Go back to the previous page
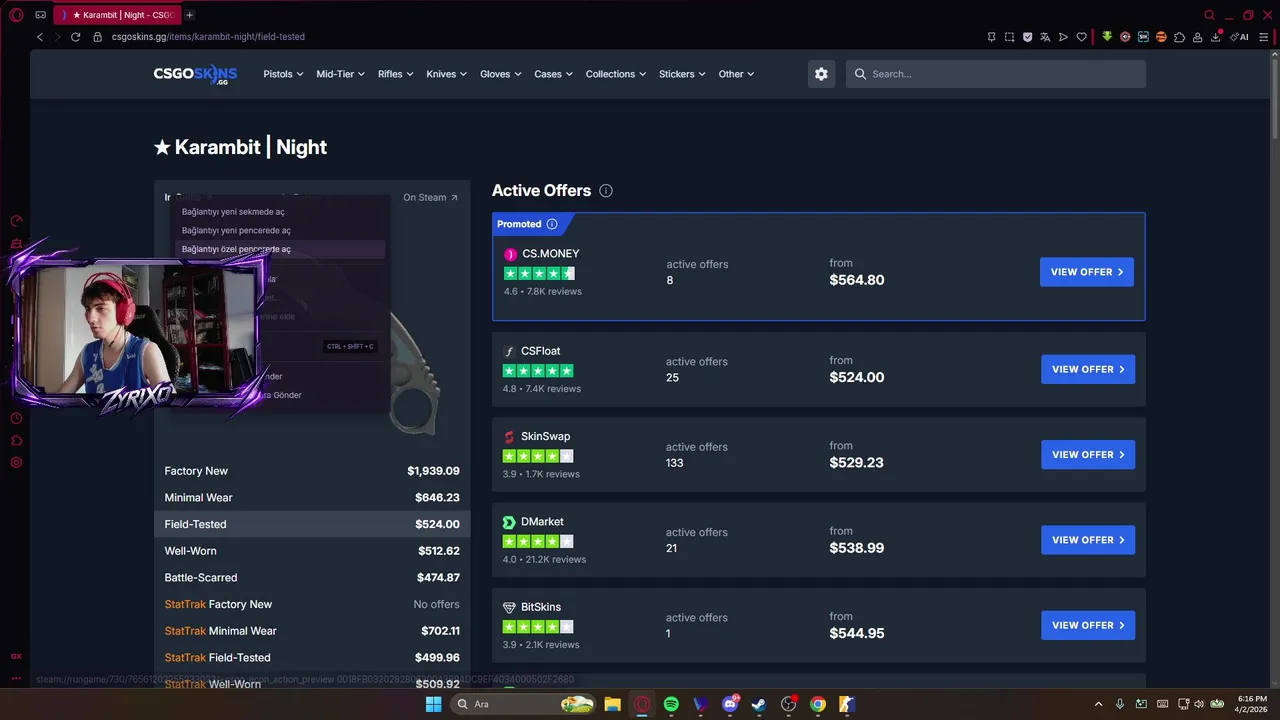This screenshot has height=720, width=1280. click(40, 37)
